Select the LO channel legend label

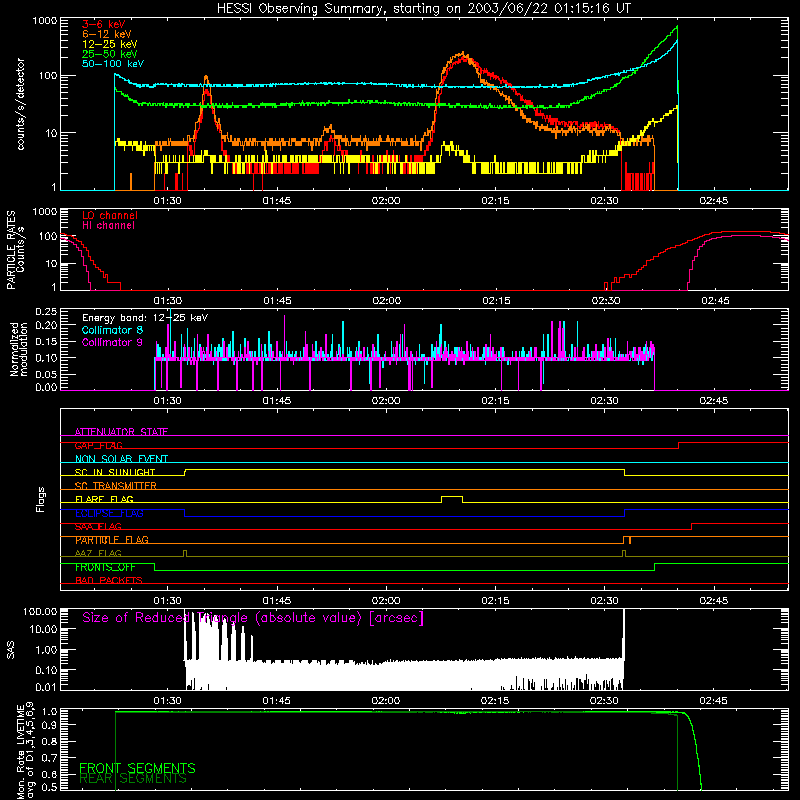point(110,215)
